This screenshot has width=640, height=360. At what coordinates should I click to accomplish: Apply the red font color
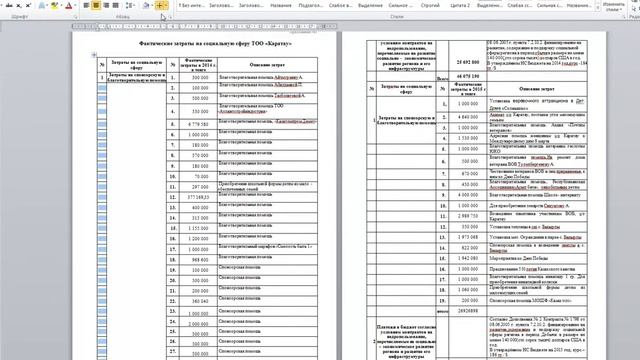[x=68, y=5]
